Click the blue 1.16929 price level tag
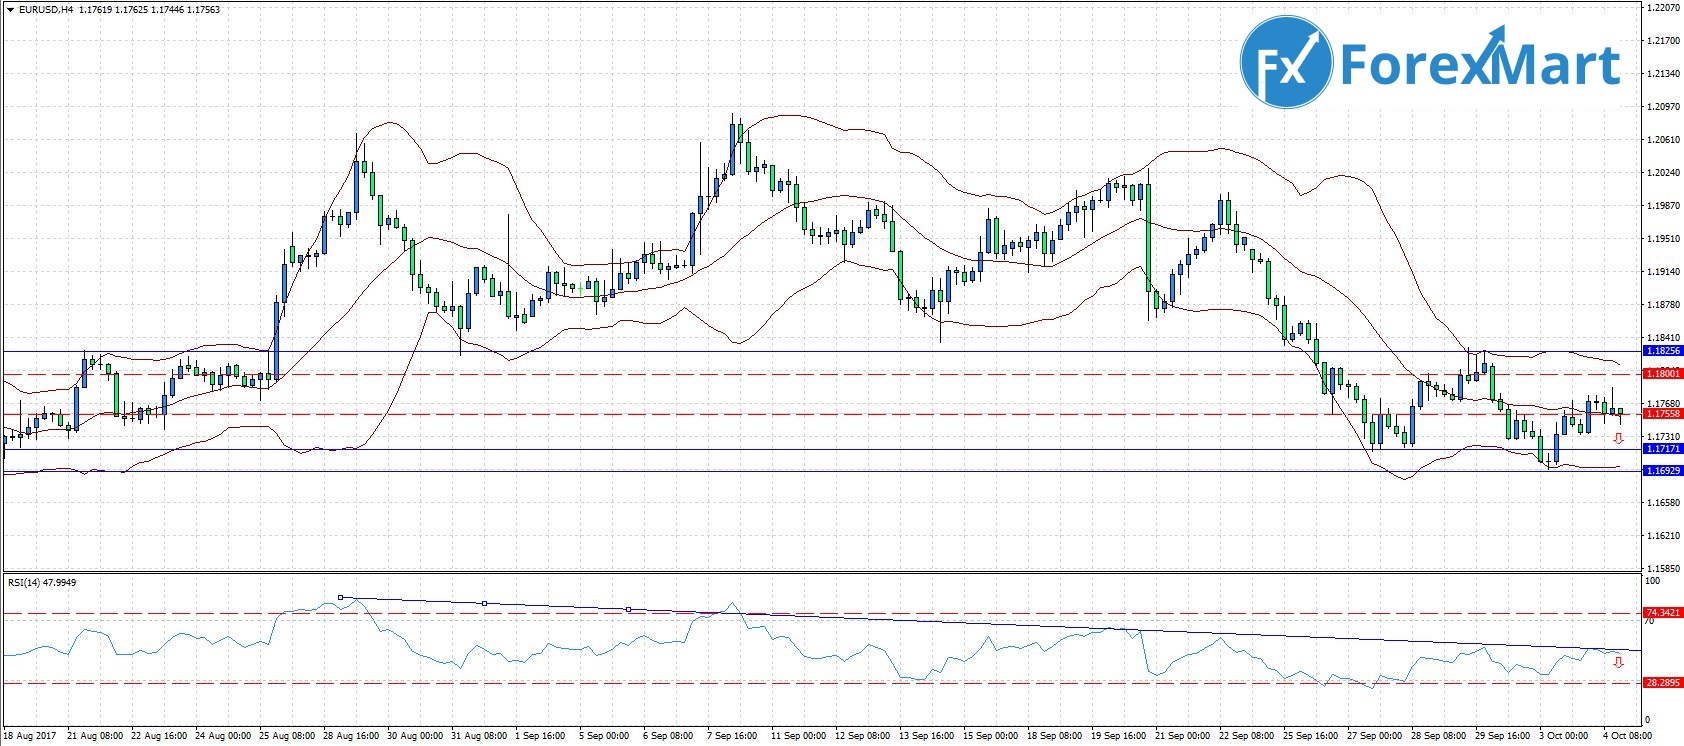The width and height of the screenshot is (1684, 746). tap(1663, 471)
